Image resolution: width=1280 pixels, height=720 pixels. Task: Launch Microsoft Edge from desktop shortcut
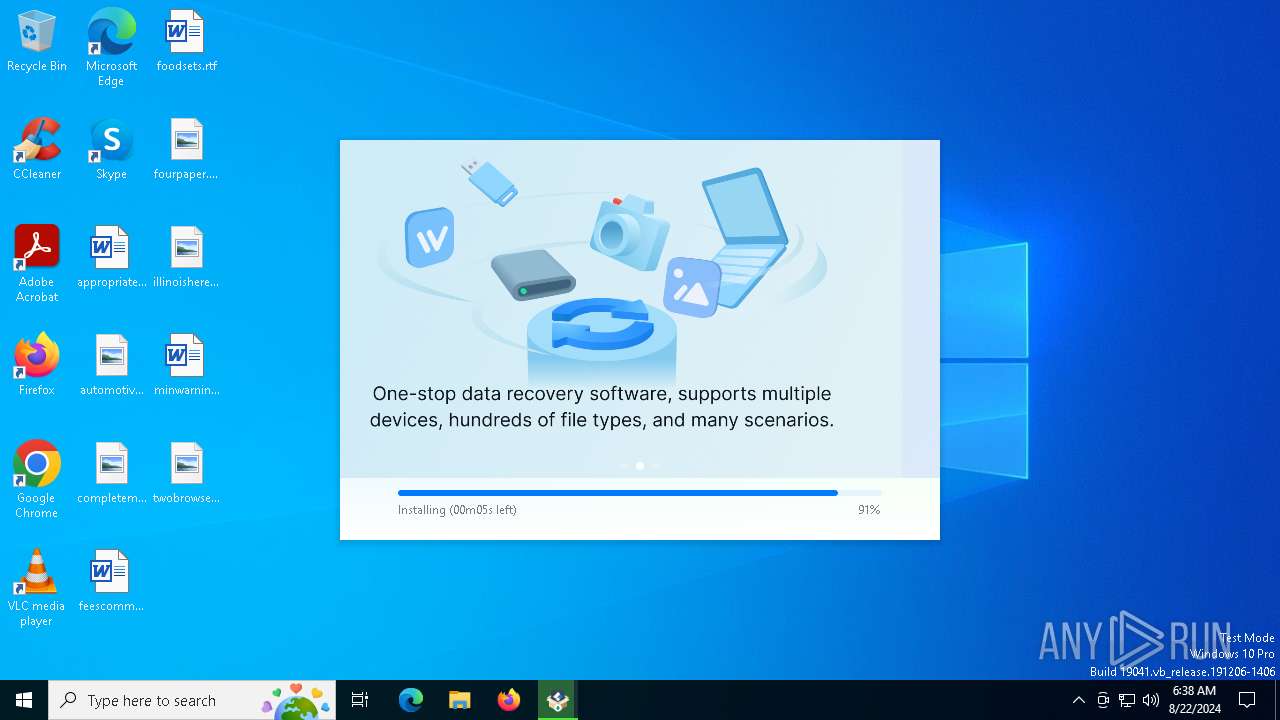[111, 48]
